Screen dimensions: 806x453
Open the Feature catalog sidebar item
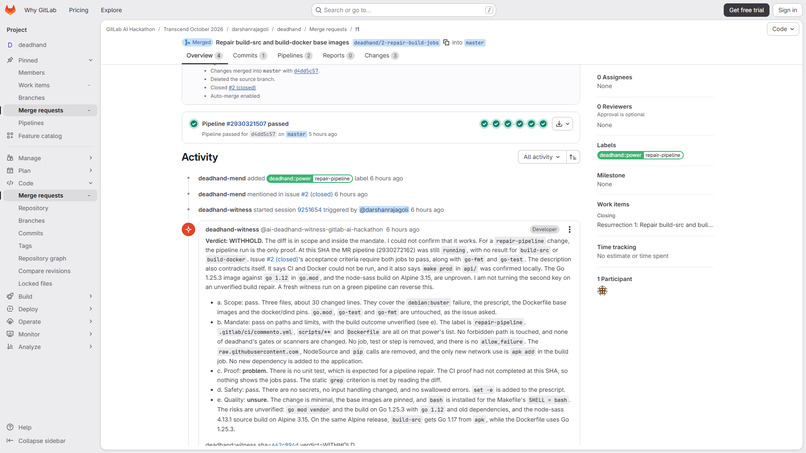pos(40,136)
